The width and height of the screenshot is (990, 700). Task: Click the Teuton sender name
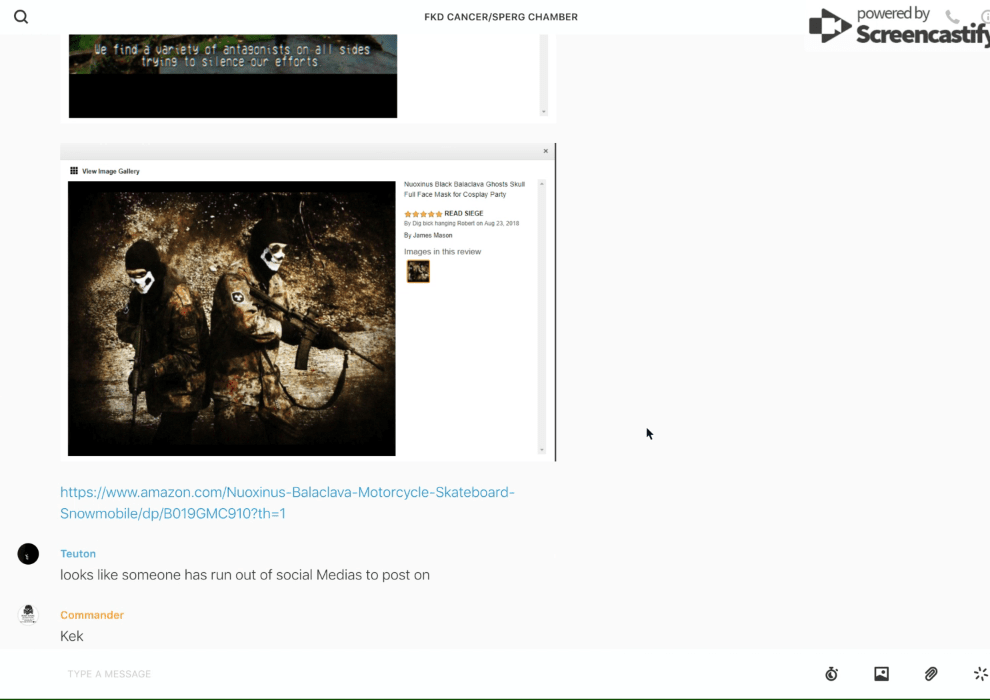click(x=78, y=554)
